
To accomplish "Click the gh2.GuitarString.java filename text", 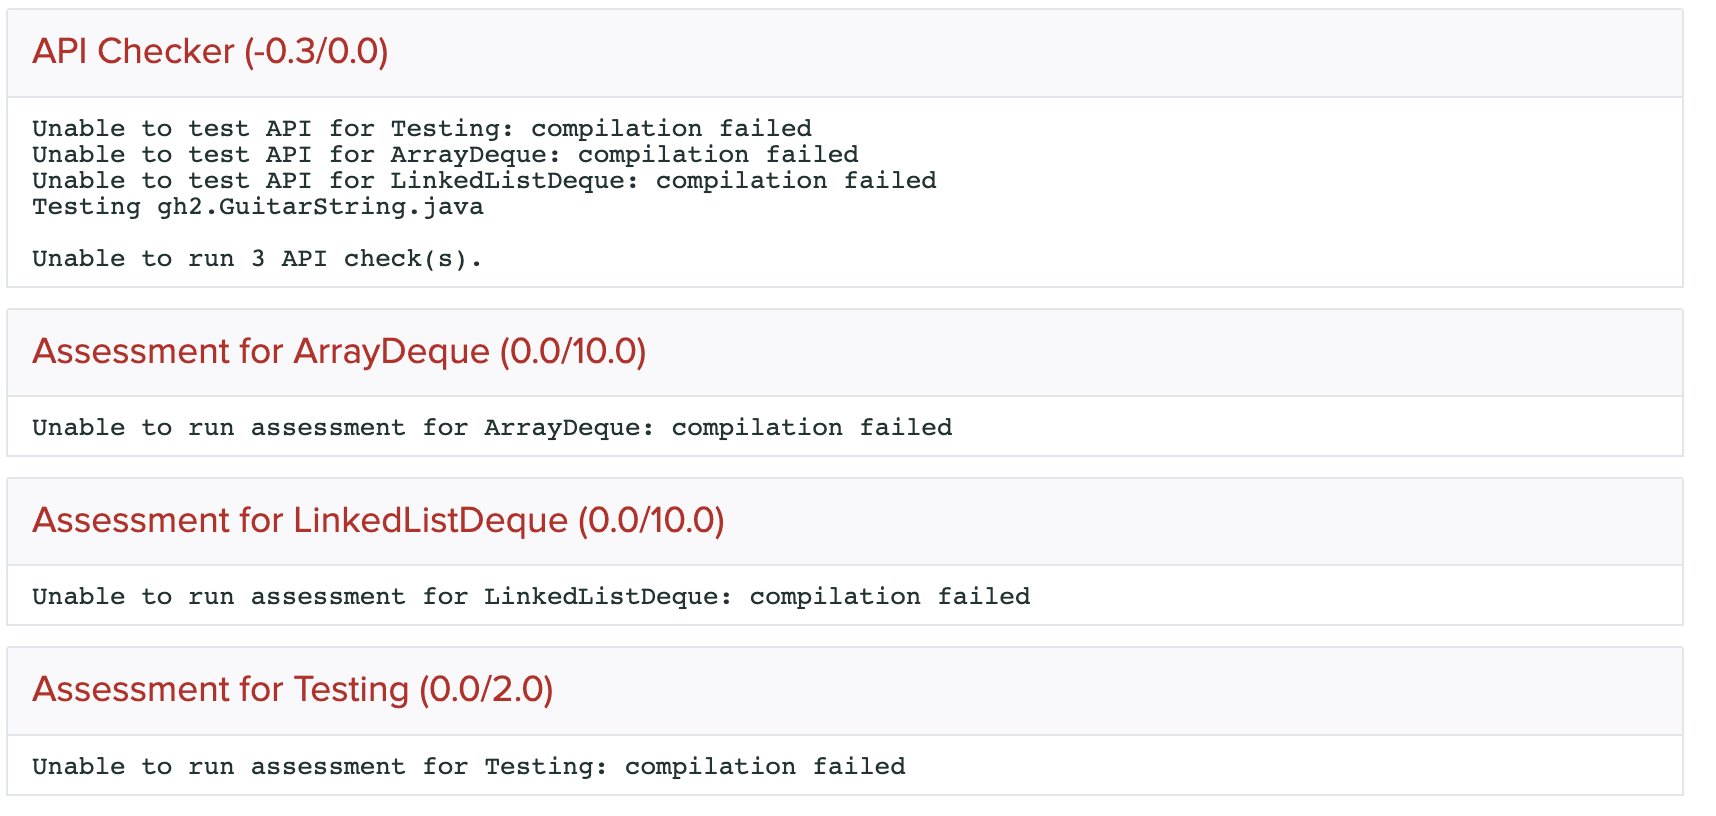I will (320, 206).
